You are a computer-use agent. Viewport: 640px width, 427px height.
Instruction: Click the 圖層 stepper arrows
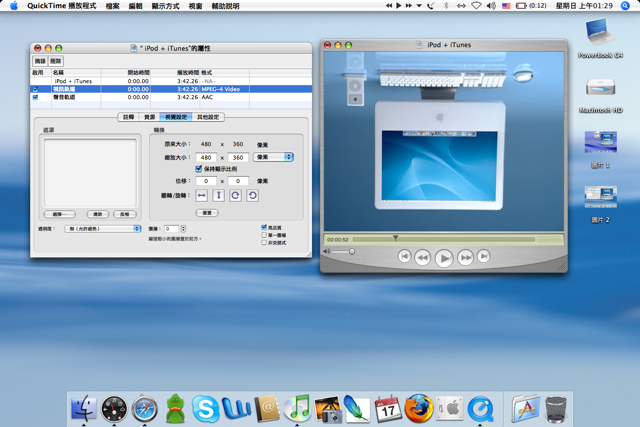click(183, 229)
